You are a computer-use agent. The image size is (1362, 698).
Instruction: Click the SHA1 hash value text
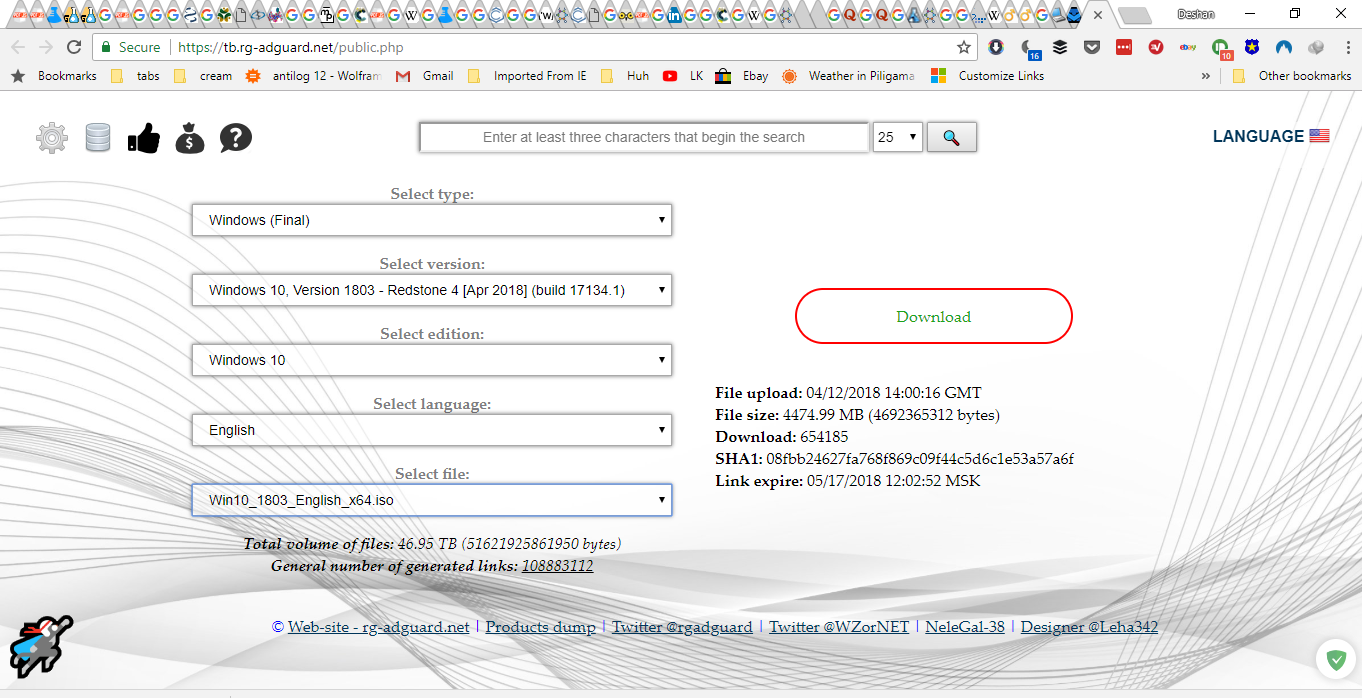[920, 459]
